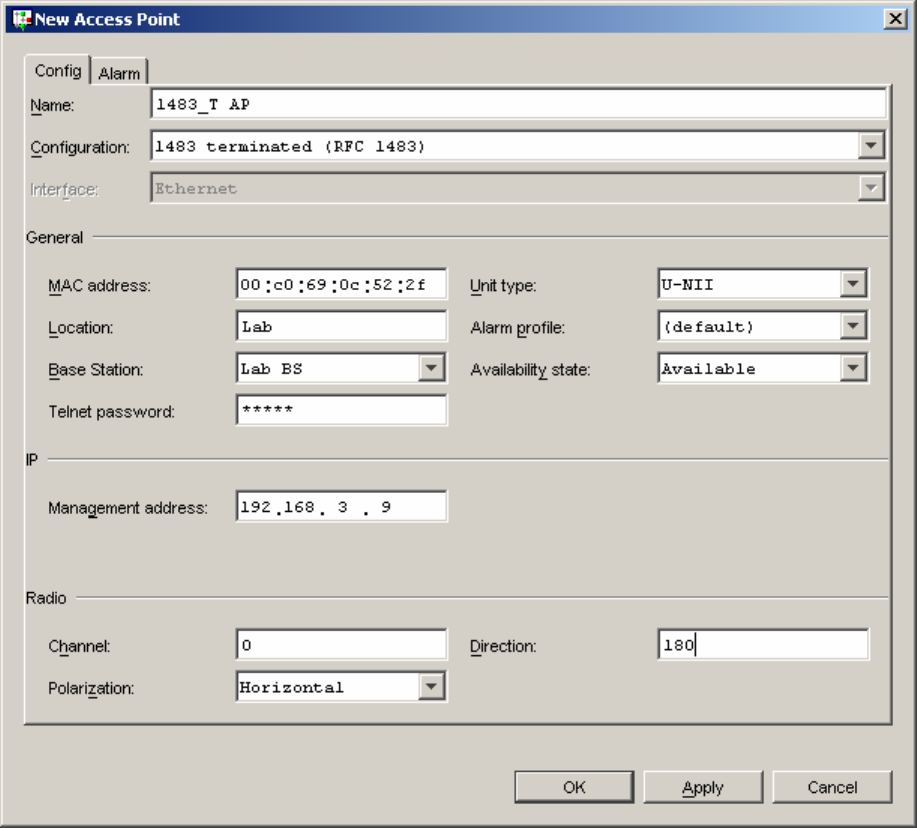Open the Availability state dropdown

(x=853, y=368)
